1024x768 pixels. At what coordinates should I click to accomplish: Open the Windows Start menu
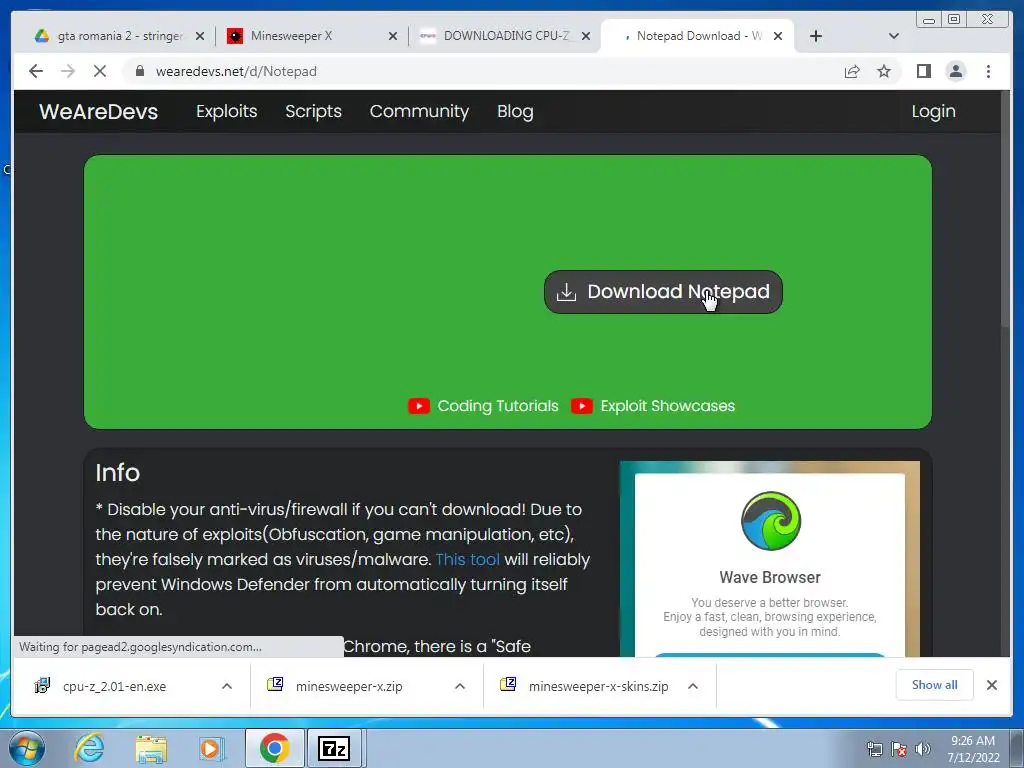[x=27, y=748]
